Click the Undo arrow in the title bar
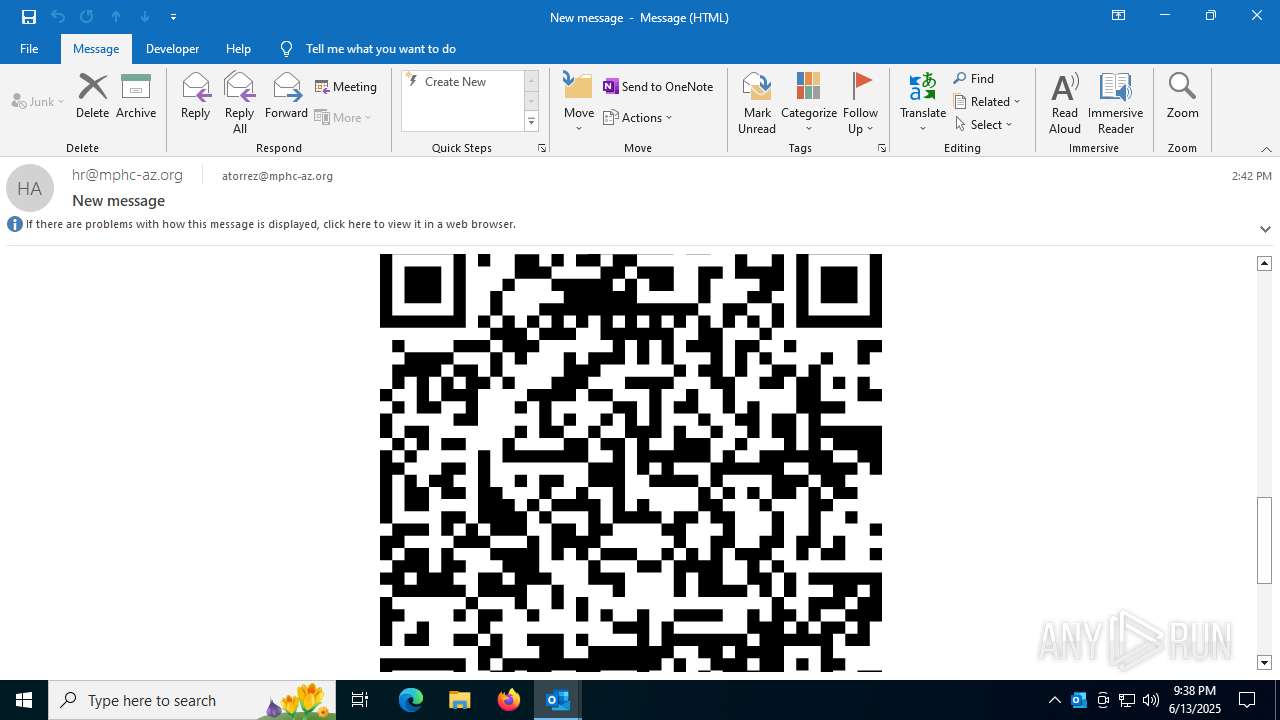The width and height of the screenshot is (1280, 720). click(x=58, y=17)
